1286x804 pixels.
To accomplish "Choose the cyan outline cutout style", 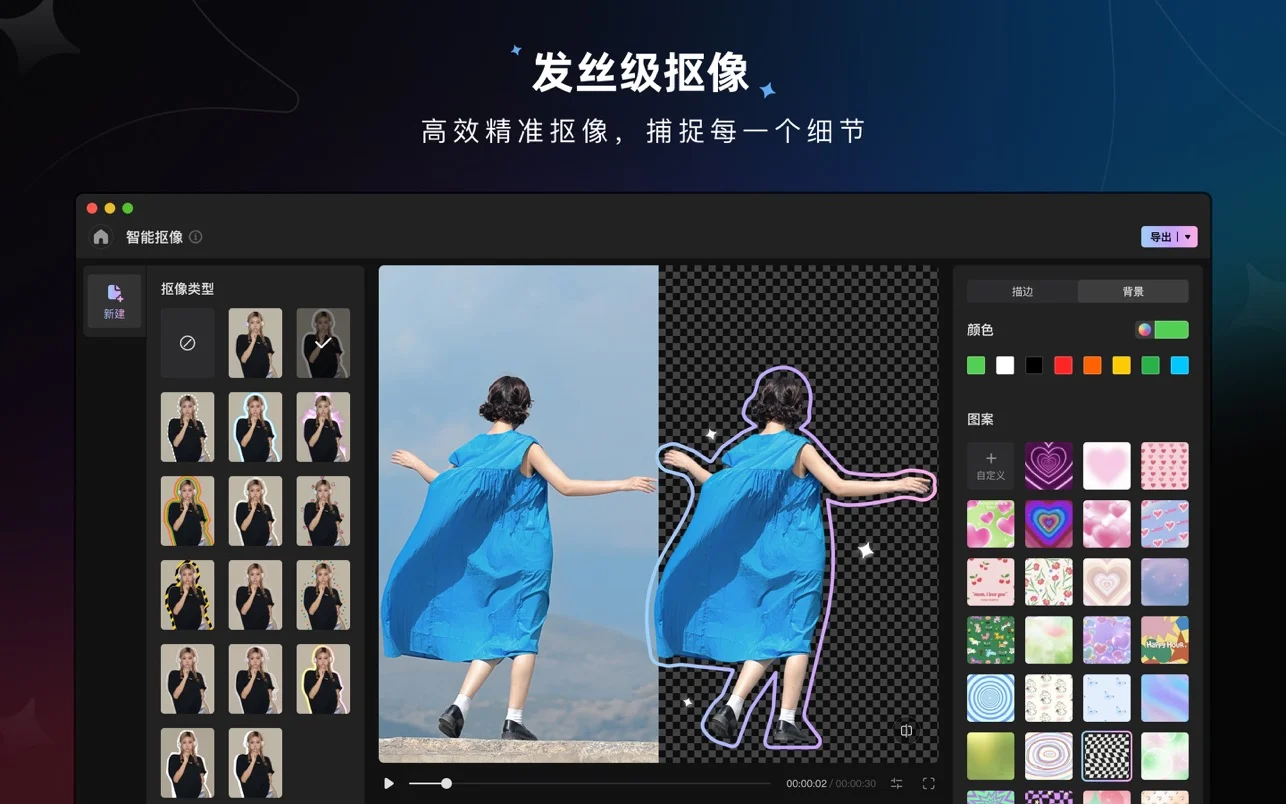I will point(255,427).
